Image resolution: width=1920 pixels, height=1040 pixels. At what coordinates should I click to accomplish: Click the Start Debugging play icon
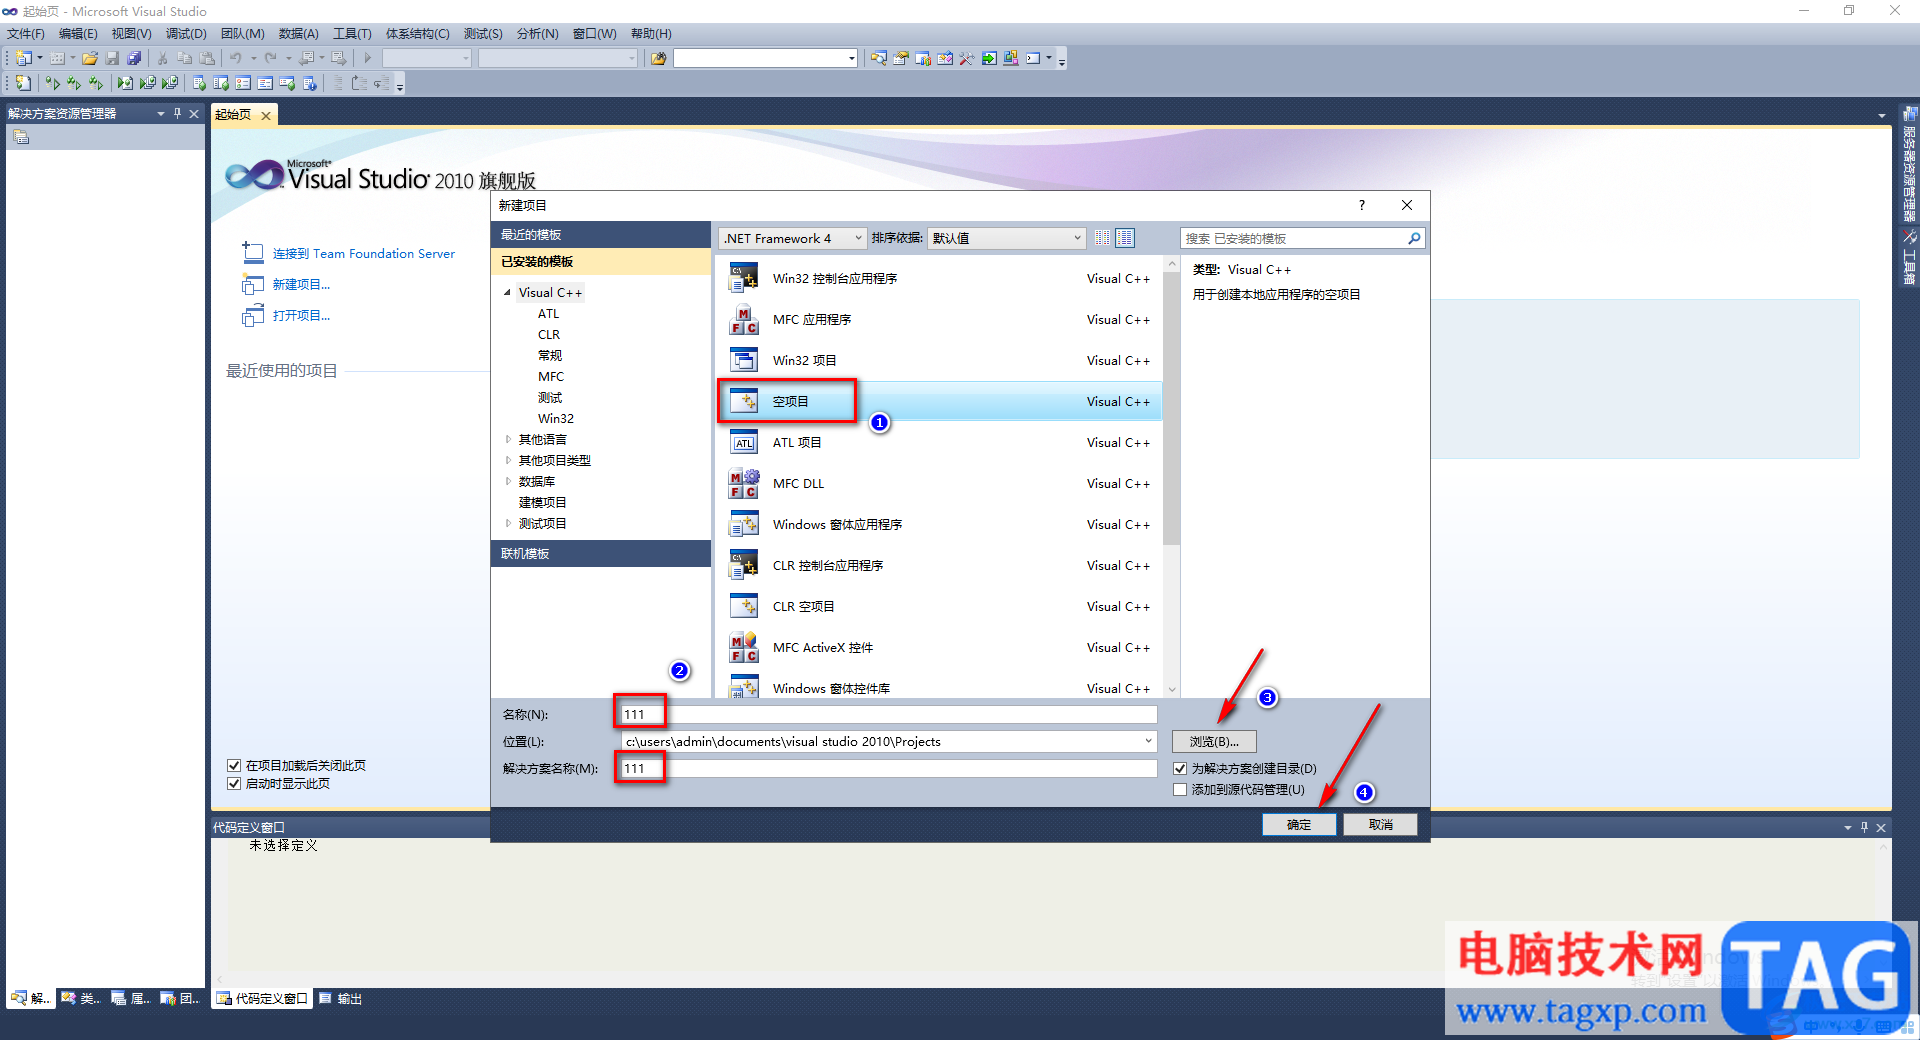(367, 58)
